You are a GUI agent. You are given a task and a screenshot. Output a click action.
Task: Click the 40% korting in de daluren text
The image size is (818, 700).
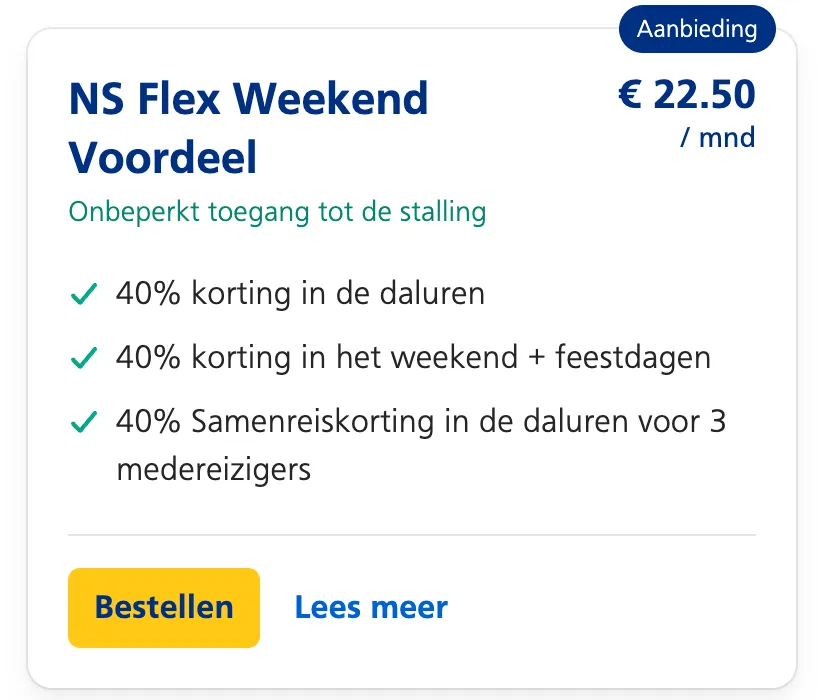(x=300, y=294)
